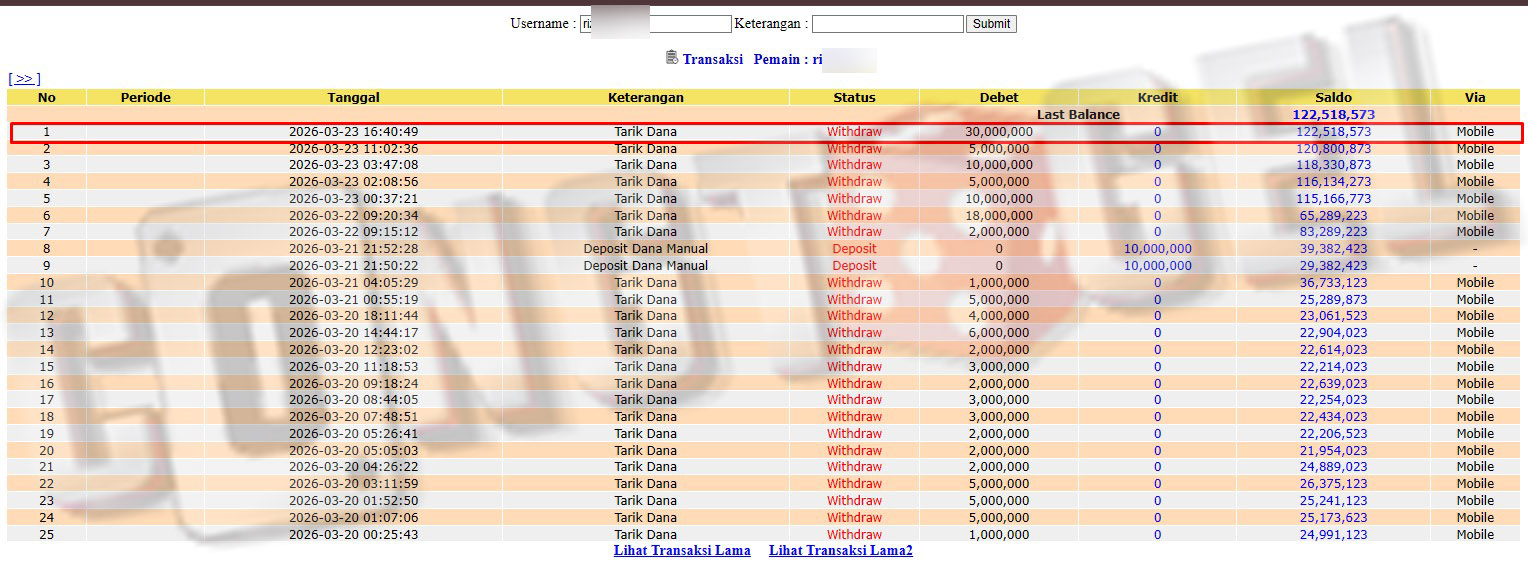Click saldo value 116,134,273
This screenshot has height=565, width=1528.
[x=1333, y=182]
